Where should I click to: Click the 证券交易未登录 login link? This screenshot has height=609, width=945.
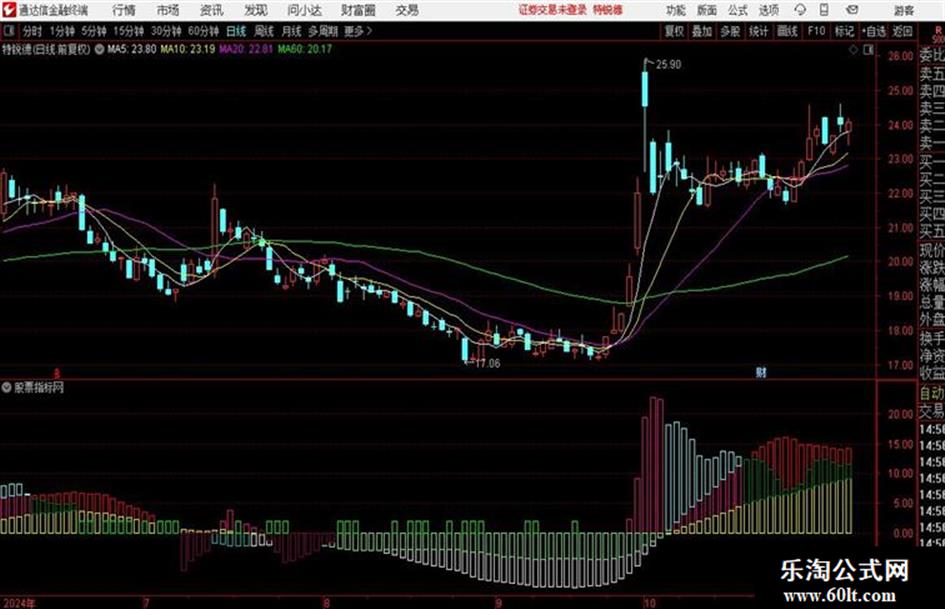click(x=552, y=10)
